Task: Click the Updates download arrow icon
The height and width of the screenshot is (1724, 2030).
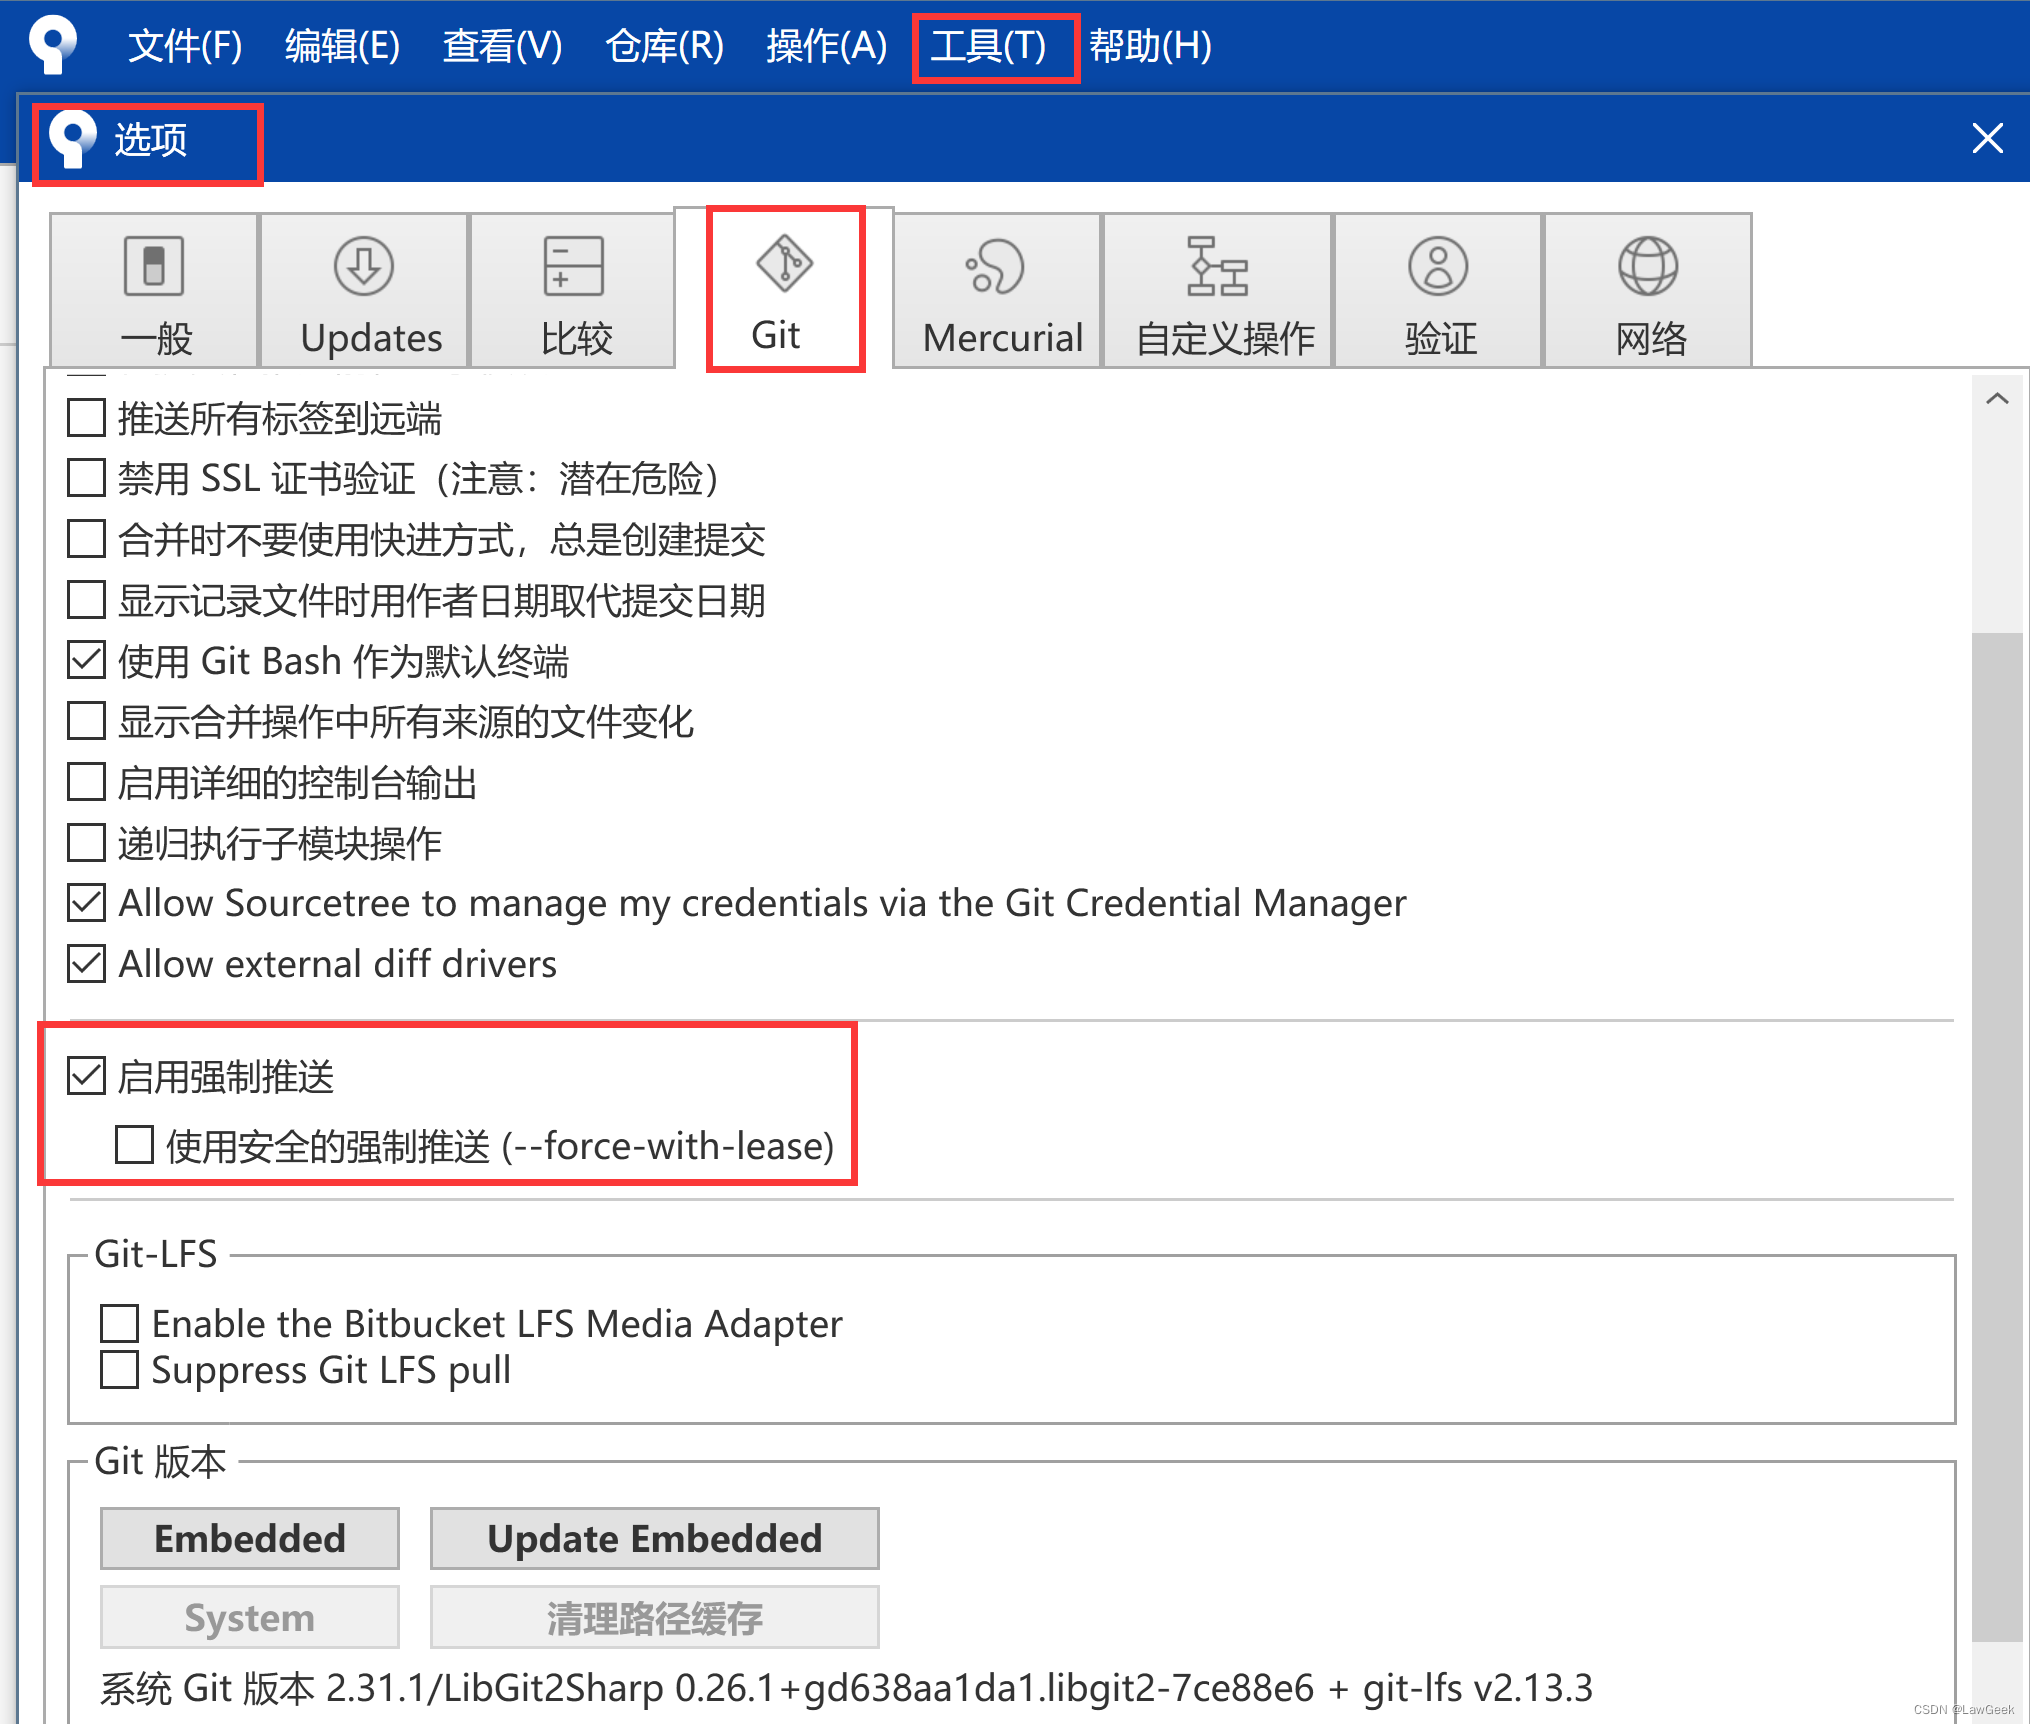Action: (364, 266)
